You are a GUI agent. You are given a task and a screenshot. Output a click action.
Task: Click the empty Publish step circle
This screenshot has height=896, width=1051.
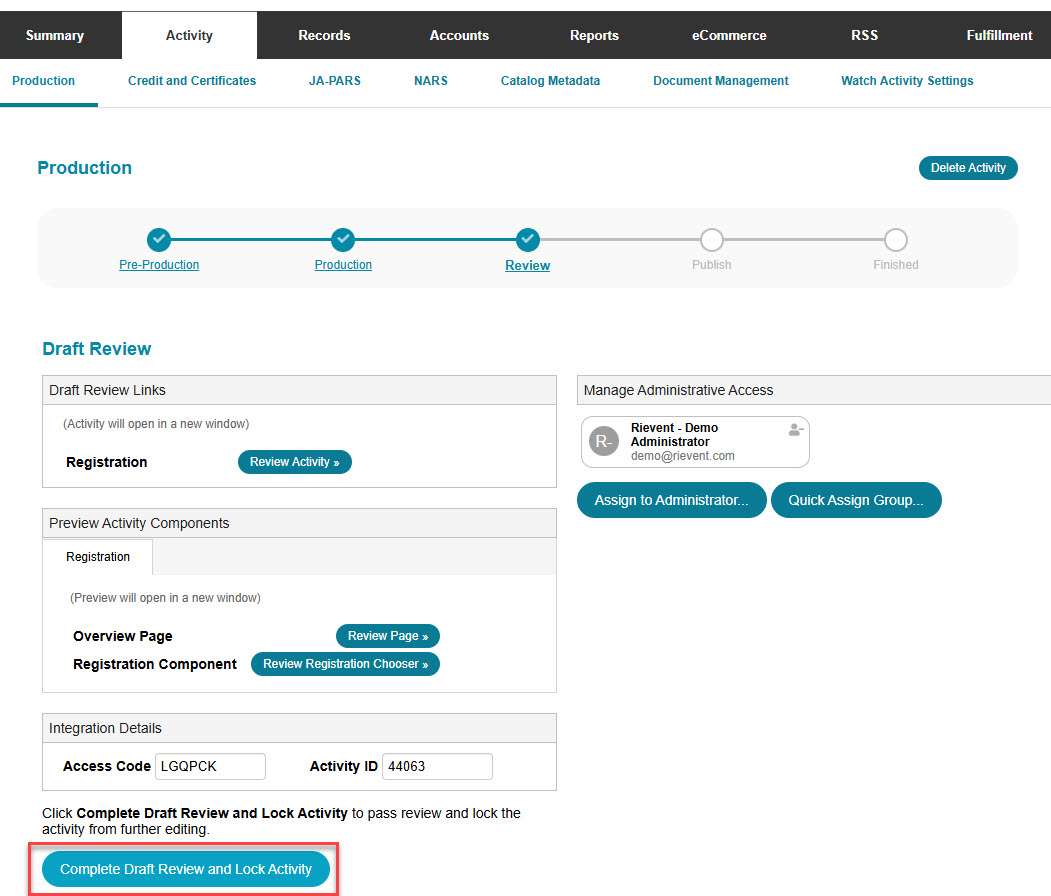pyautogui.click(x=711, y=239)
